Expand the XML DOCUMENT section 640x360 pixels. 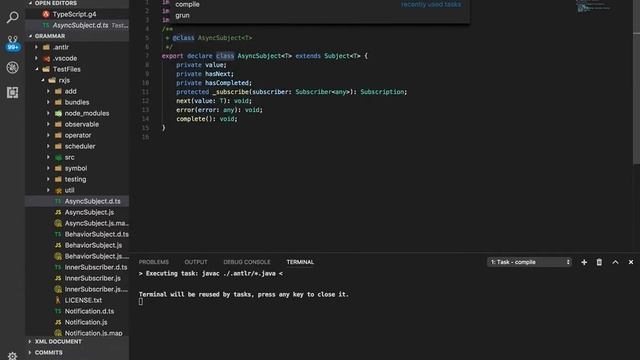(x=58, y=342)
